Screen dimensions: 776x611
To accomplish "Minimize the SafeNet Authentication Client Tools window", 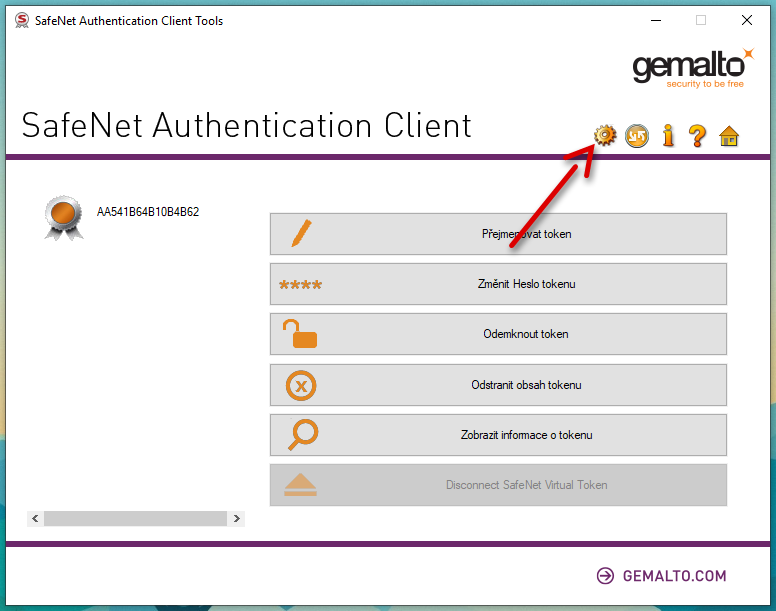I will click(656, 20).
